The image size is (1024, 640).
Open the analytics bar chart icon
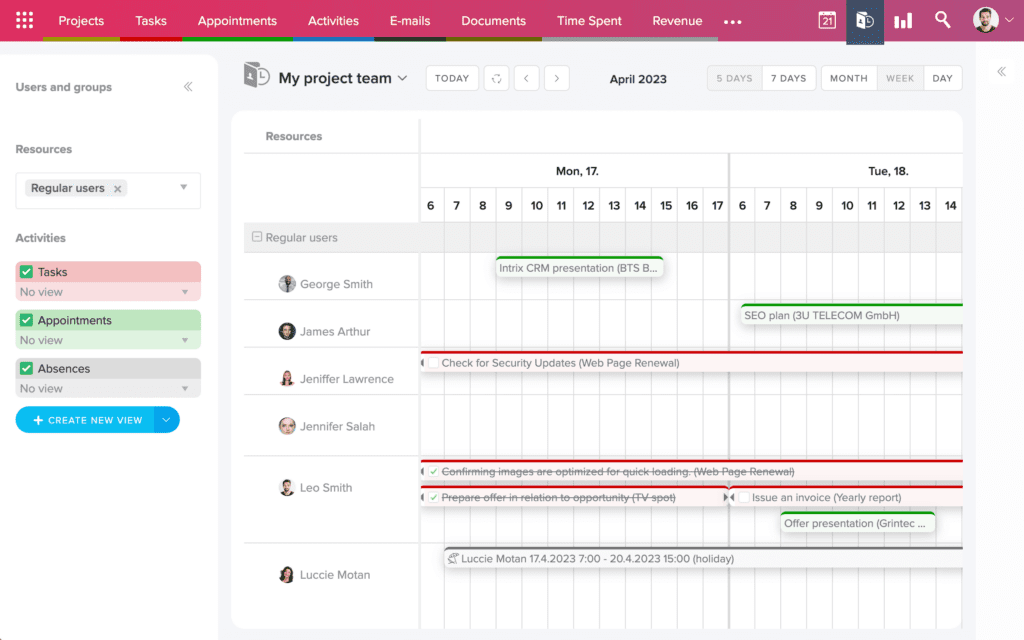click(x=902, y=20)
